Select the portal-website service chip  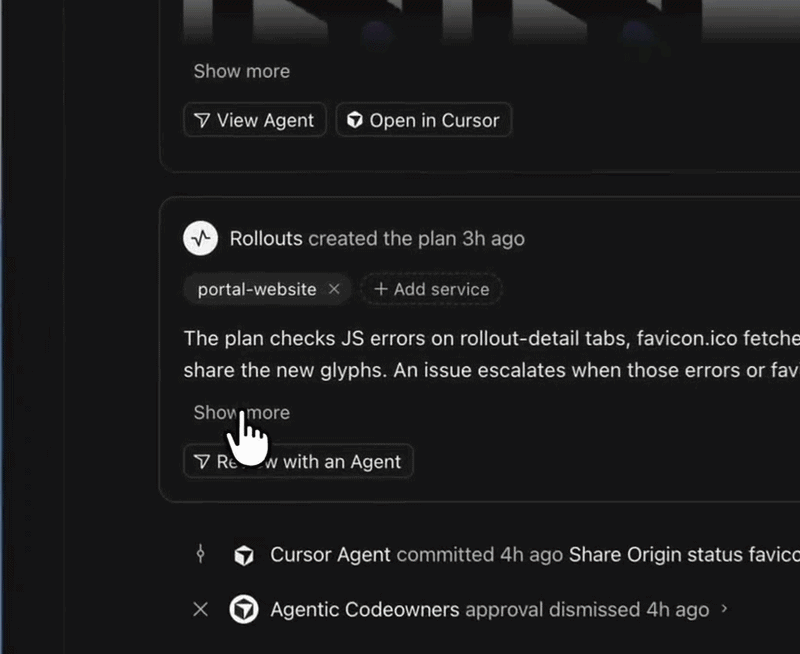(257, 289)
